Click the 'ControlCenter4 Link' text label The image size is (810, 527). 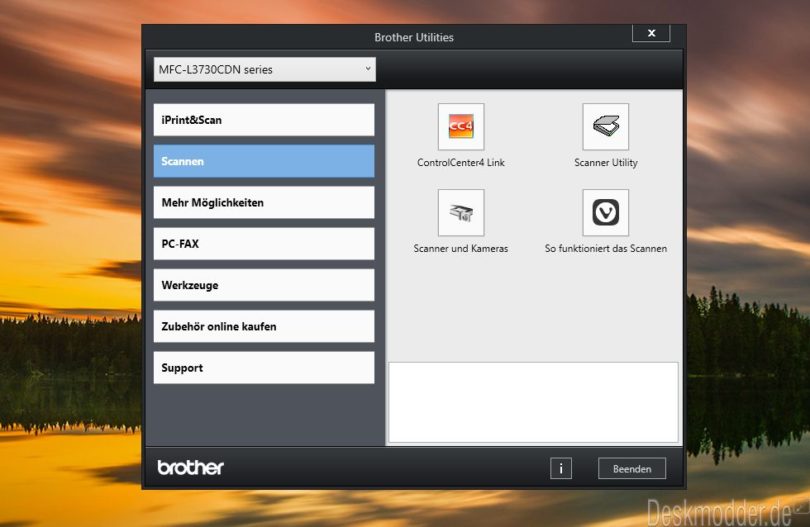tap(460, 162)
